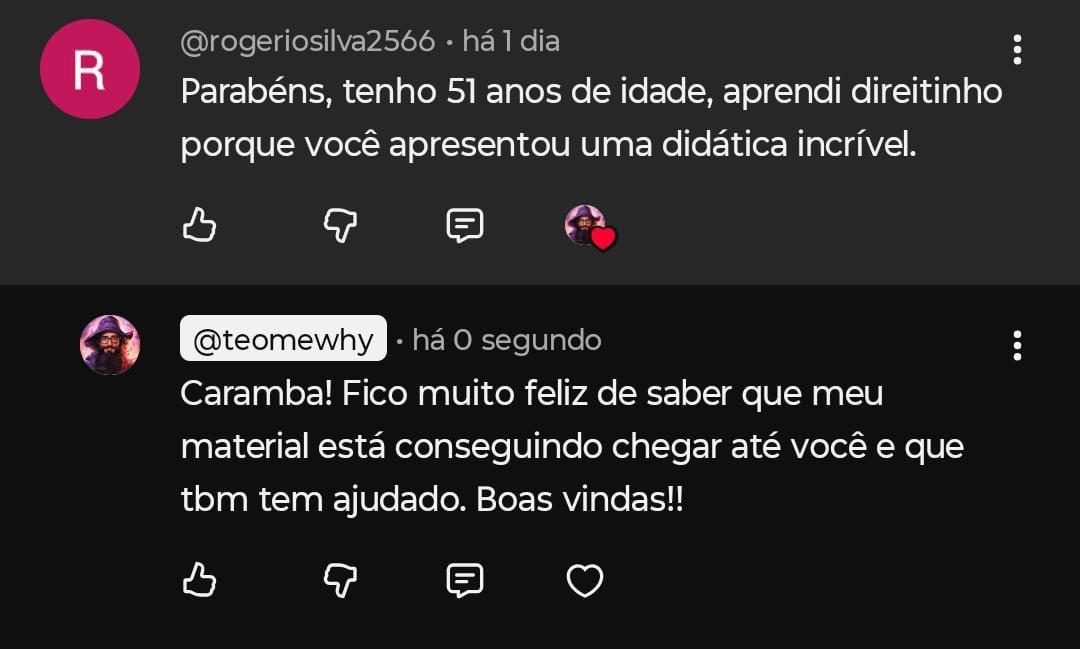Open the three-dot menu for rogeriosilva2566's comment
The height and width of the screenshot is (649, 1080).
pos(1016,49)
